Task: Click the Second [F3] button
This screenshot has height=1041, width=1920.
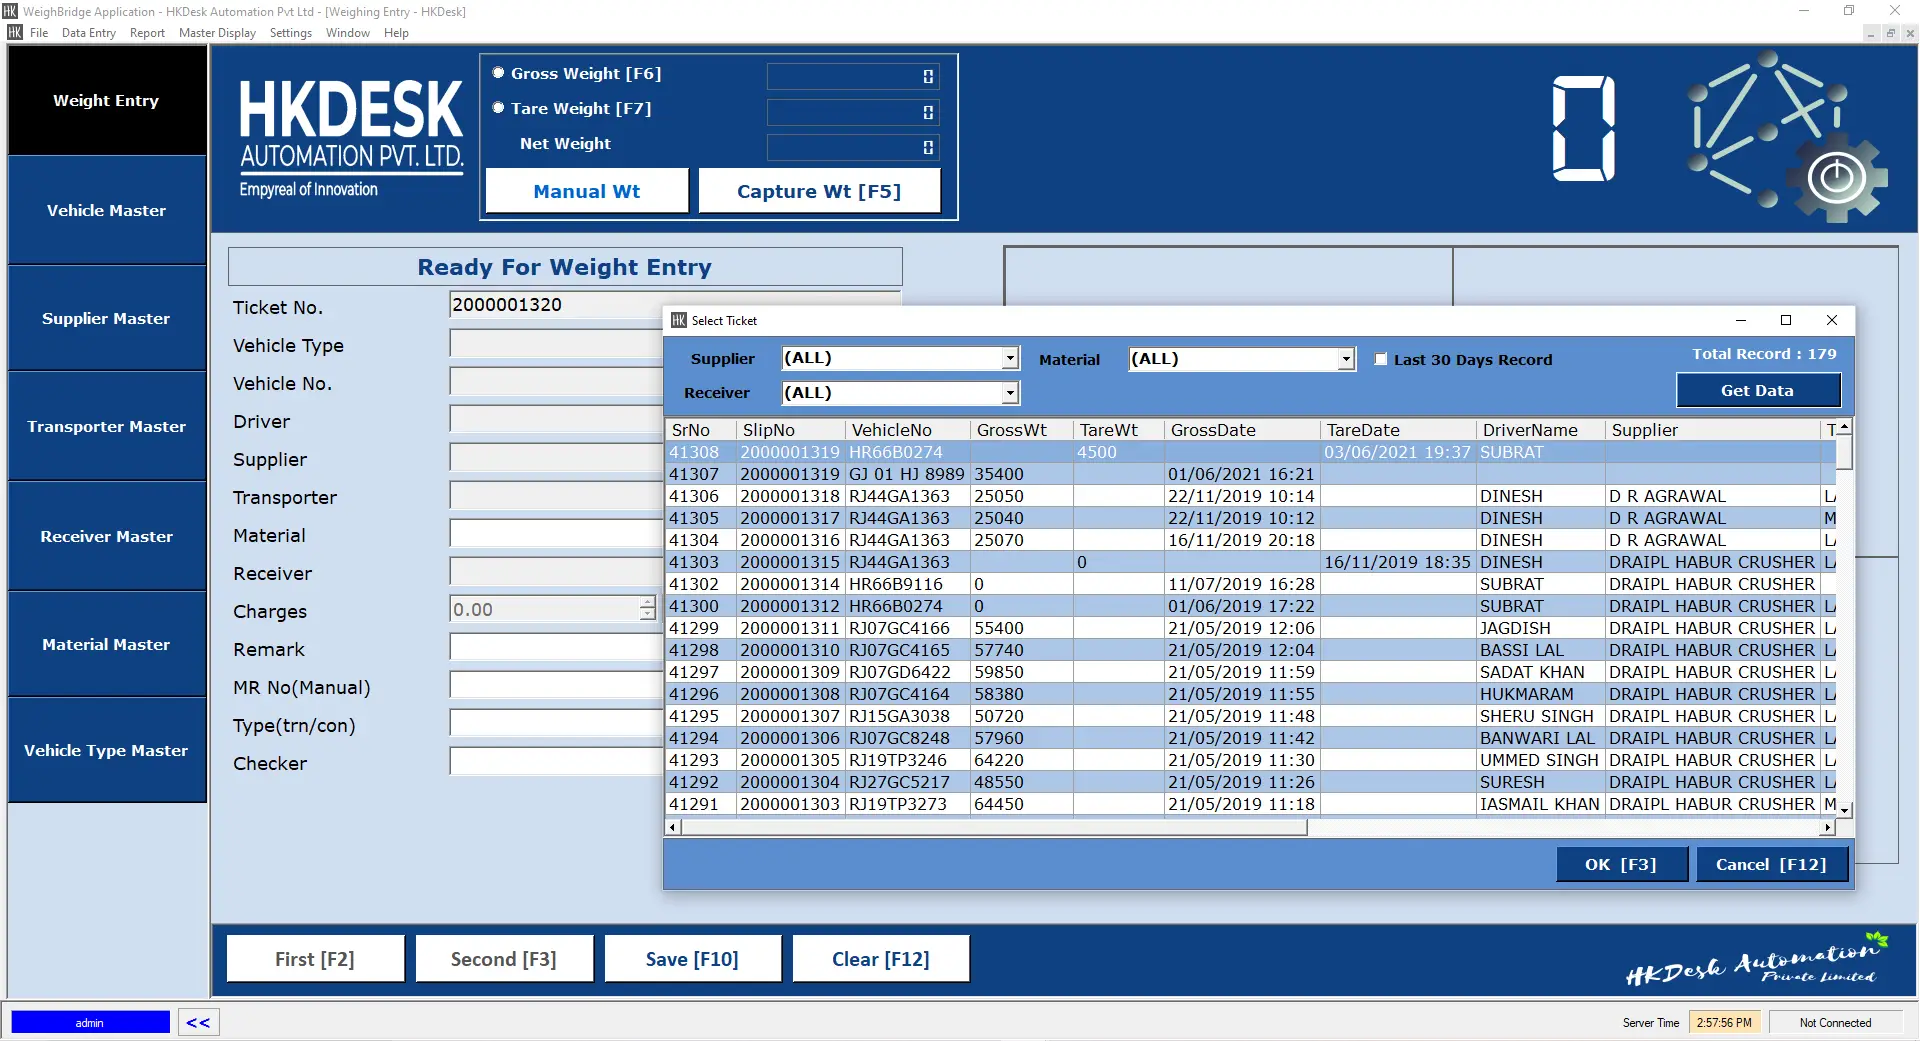Action: tap(504, 959)
